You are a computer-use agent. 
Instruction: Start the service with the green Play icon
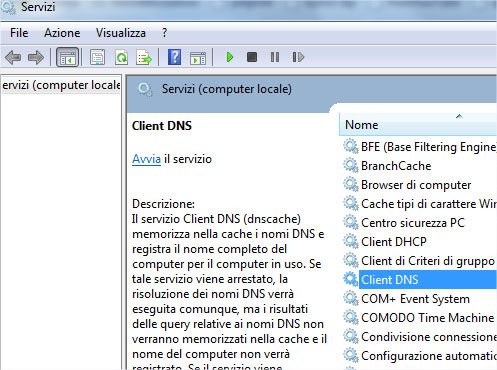[230, 57]
